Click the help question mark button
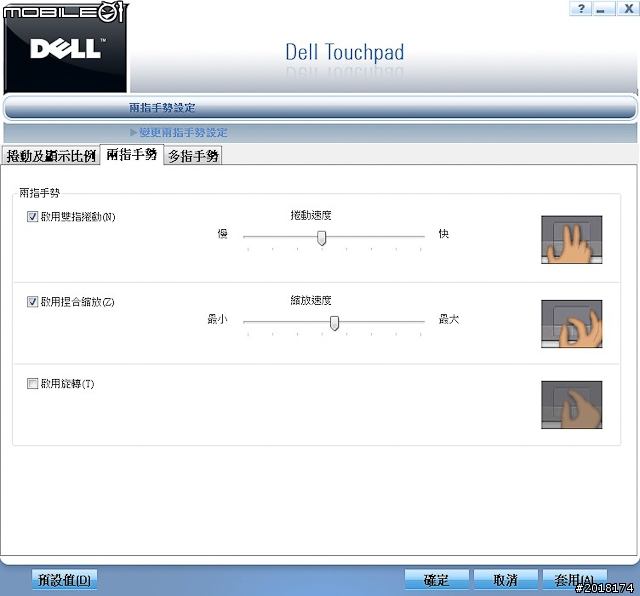 click(x=581, y=9)
